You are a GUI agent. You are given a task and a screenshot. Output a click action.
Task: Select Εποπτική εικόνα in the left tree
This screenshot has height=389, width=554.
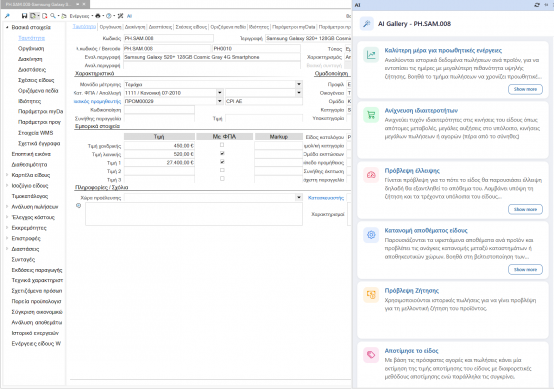[x=31, y=154]
